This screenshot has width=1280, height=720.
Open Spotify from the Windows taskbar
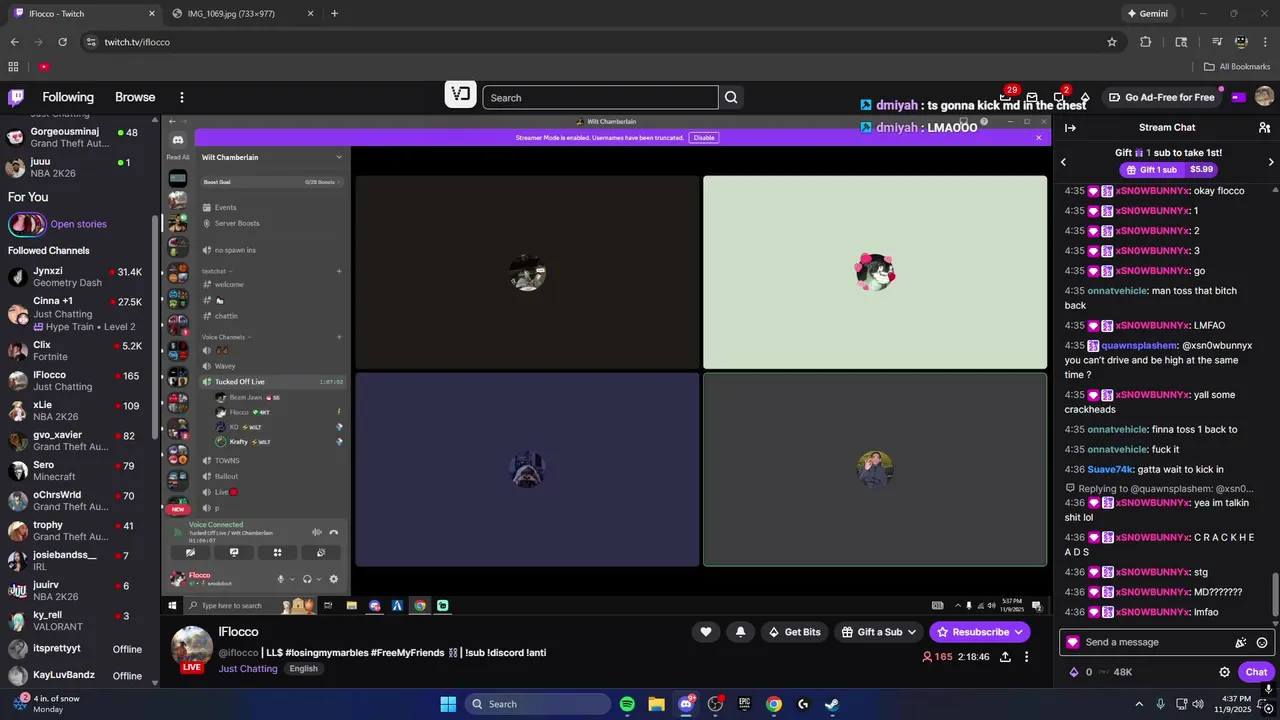[627, 704]
